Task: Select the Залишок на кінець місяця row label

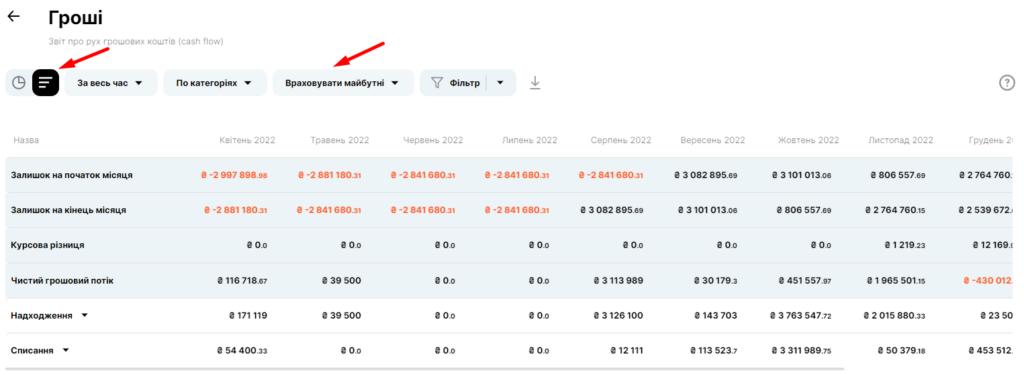Action: [x=69, y=210]
